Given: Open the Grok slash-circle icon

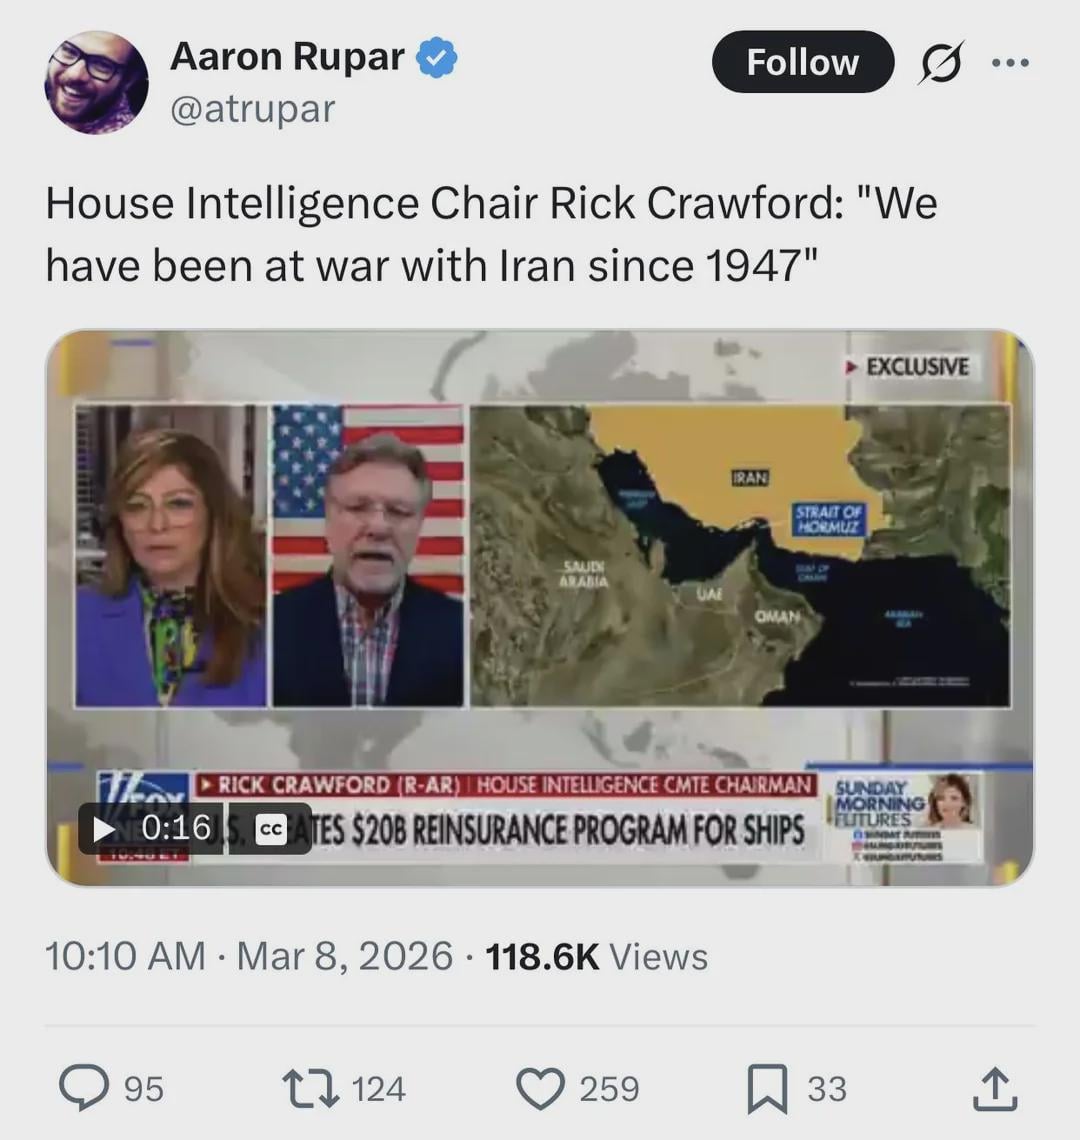Looking at the screenshot, I should click(x=942, y=63).
